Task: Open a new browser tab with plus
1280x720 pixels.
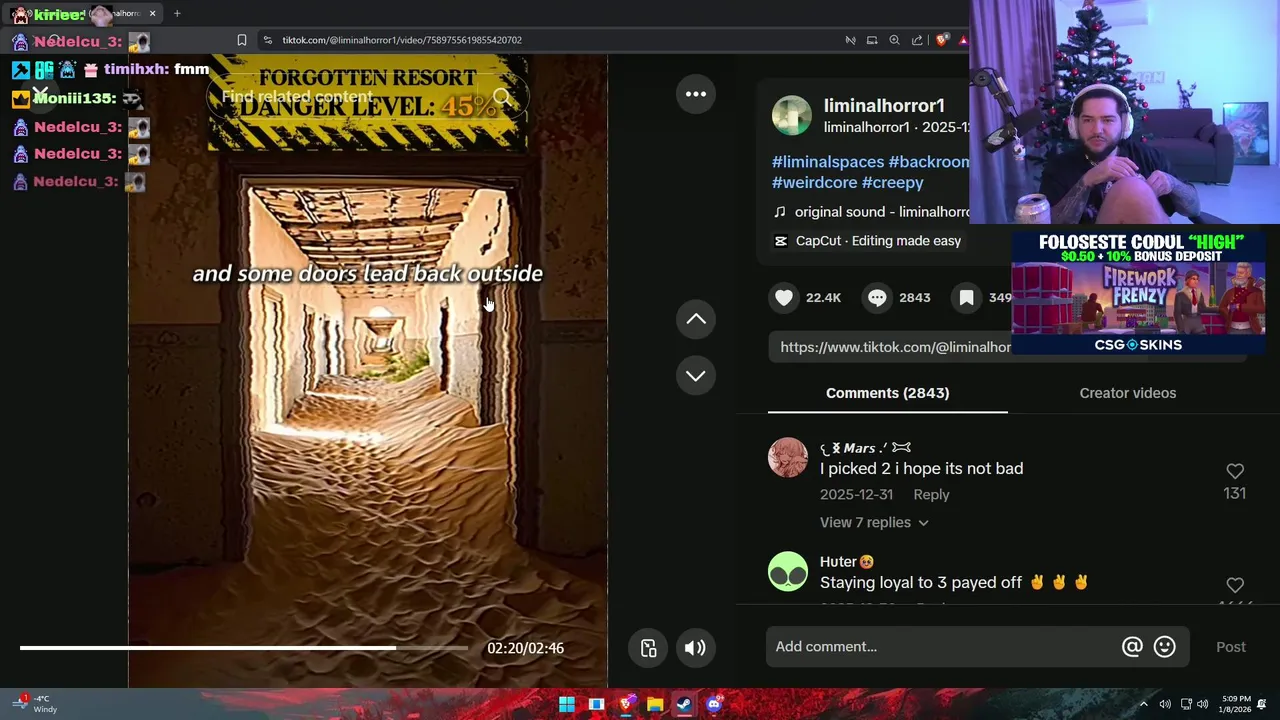Action: [177, 14]
